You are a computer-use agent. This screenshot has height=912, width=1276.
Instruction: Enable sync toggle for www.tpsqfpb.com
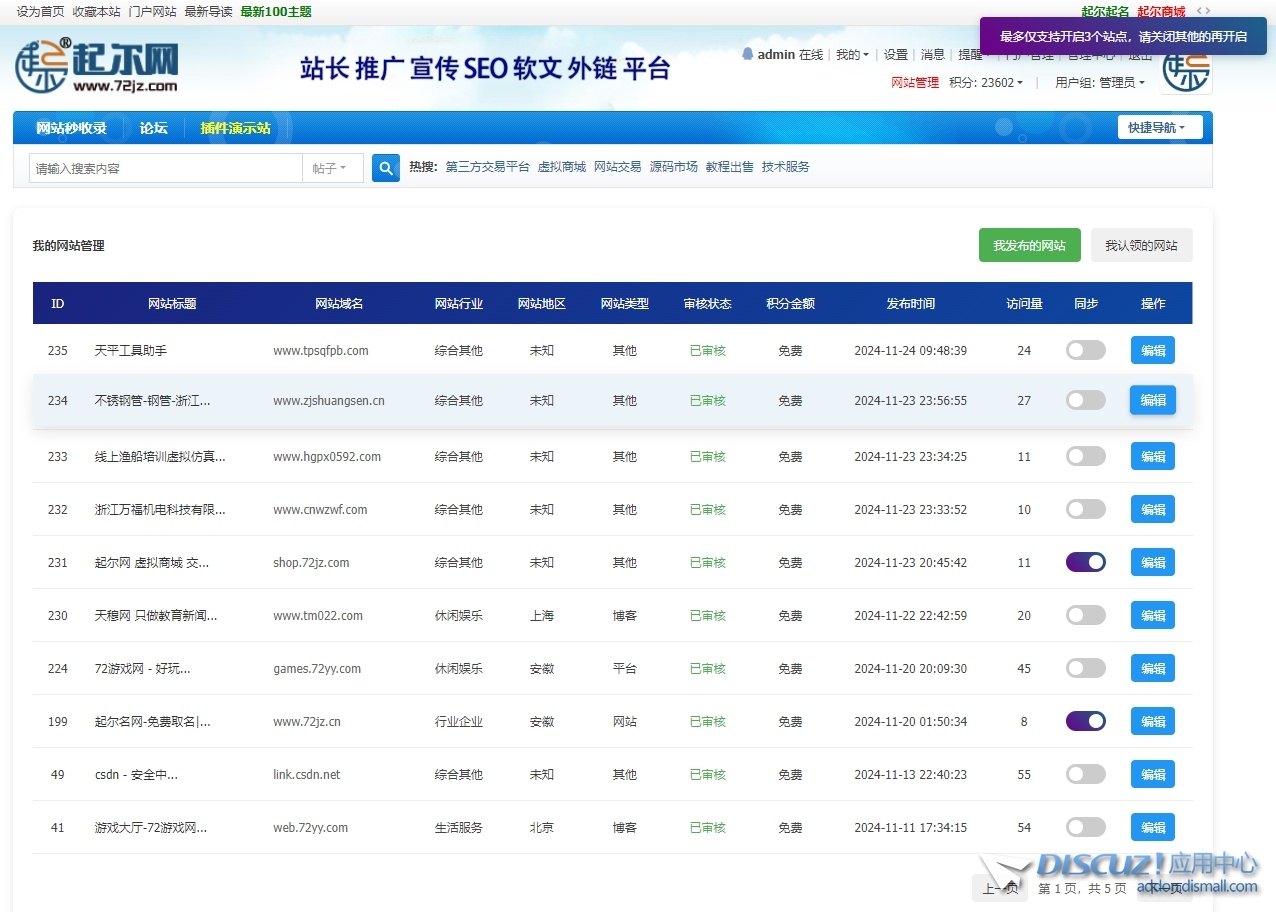(1085, 350)
